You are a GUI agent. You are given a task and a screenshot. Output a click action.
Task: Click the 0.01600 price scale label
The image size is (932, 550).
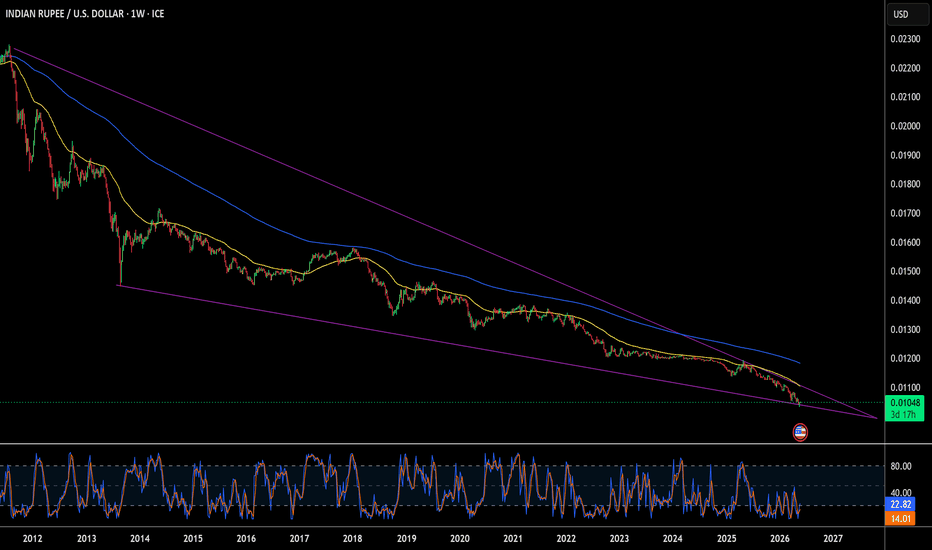905,243
